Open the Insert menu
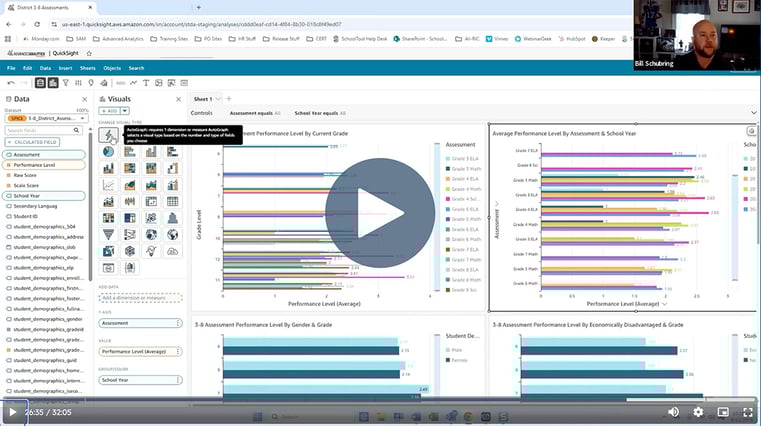The height and width of the screenshot is (426, 761). click(65, 68)
